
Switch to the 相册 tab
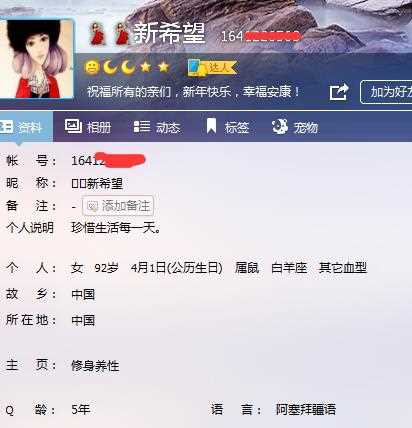point(88,127)
